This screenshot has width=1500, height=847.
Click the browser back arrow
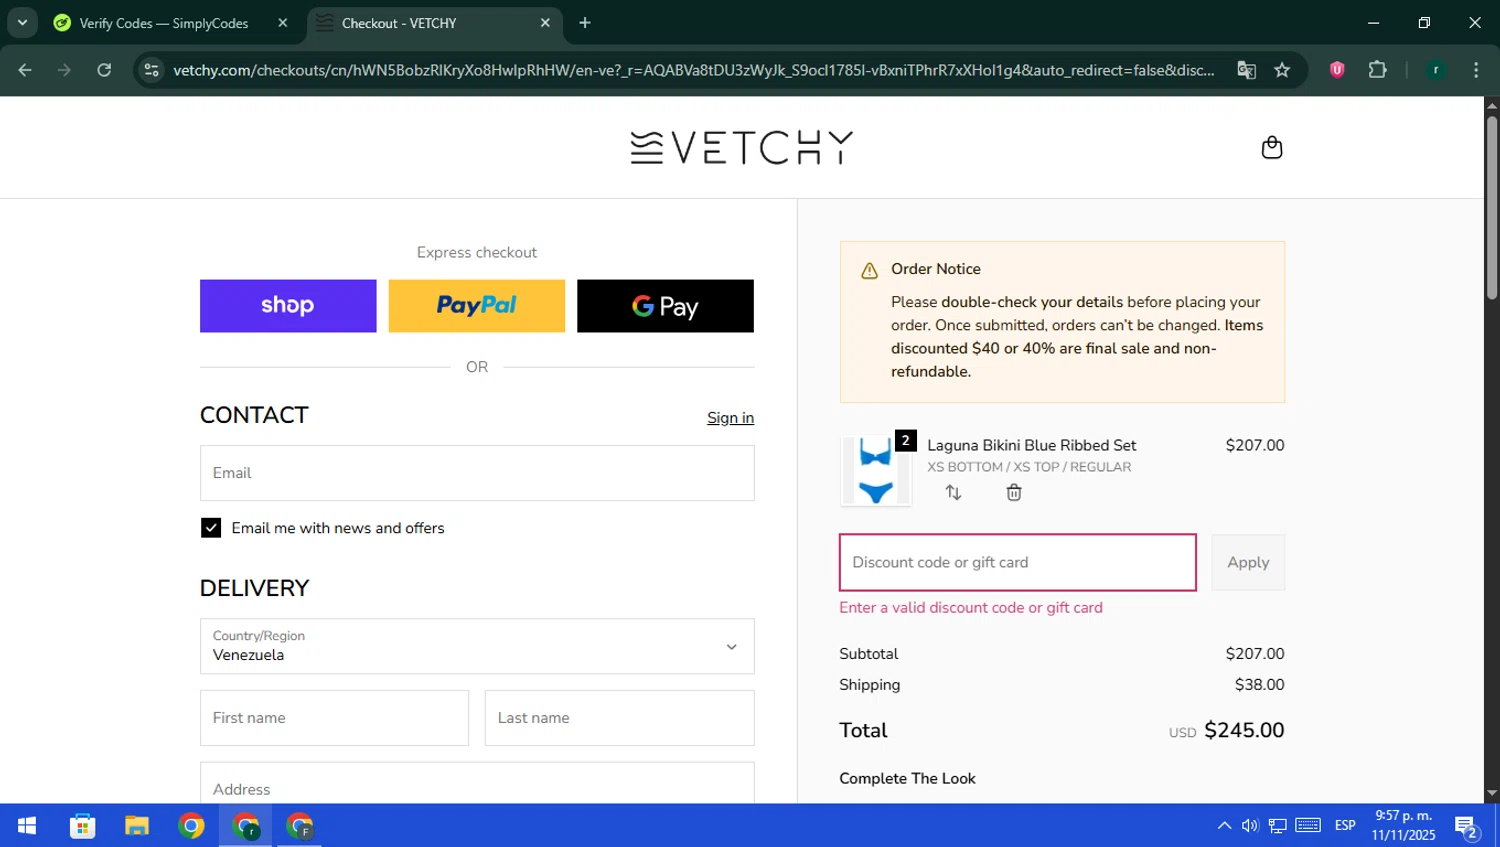(x=25, y=70)
